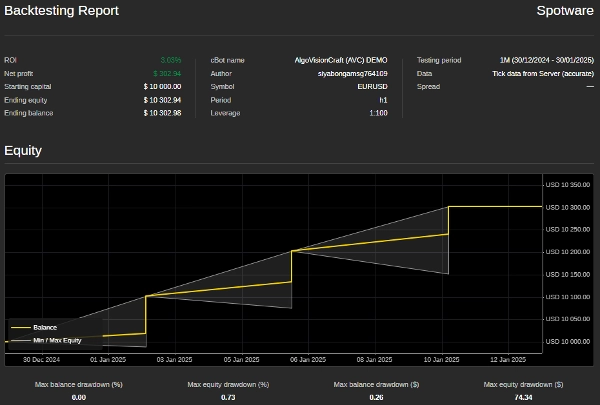600x405 pixels.
Task: Click the 12 Jan 2025 x-axis date
Action: coord(507,359)
